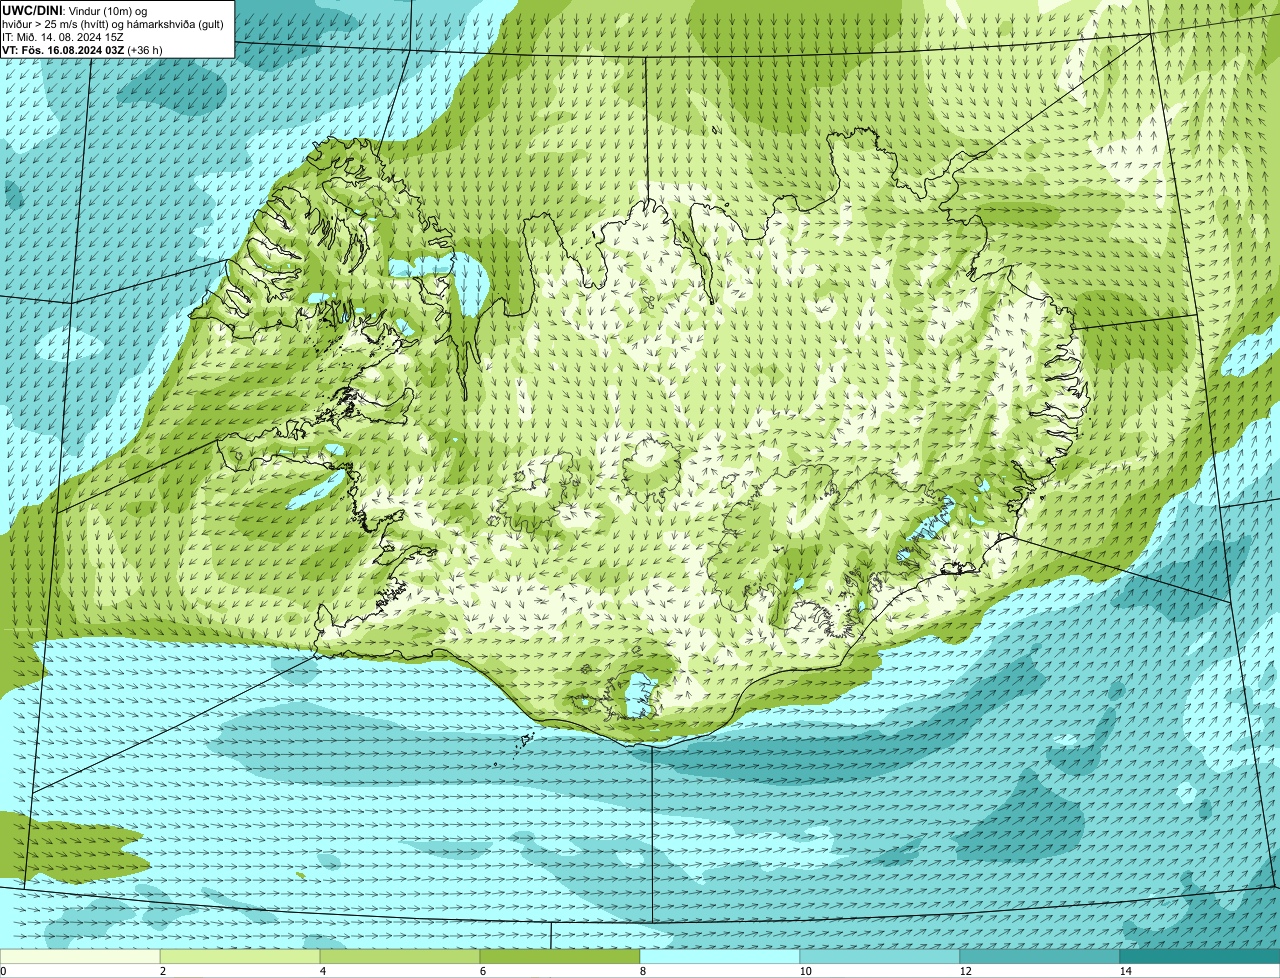Click the 2–4 m/s light green legend color
The image size is (1280, 978).
(x=240, y=956)
